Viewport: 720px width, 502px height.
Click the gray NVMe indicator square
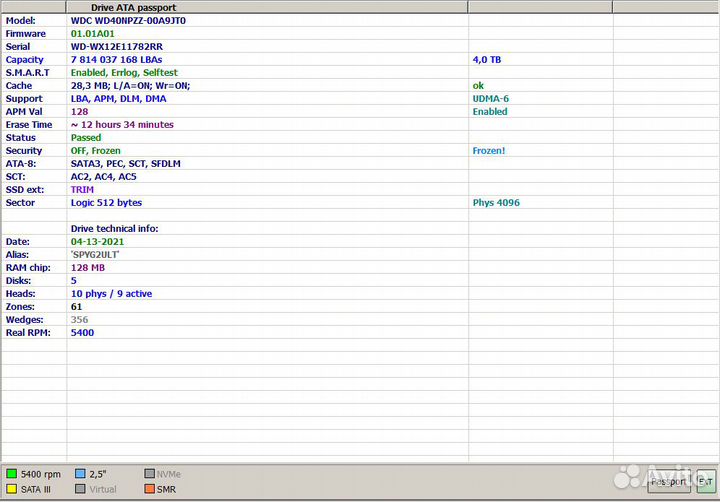point(149,474)
